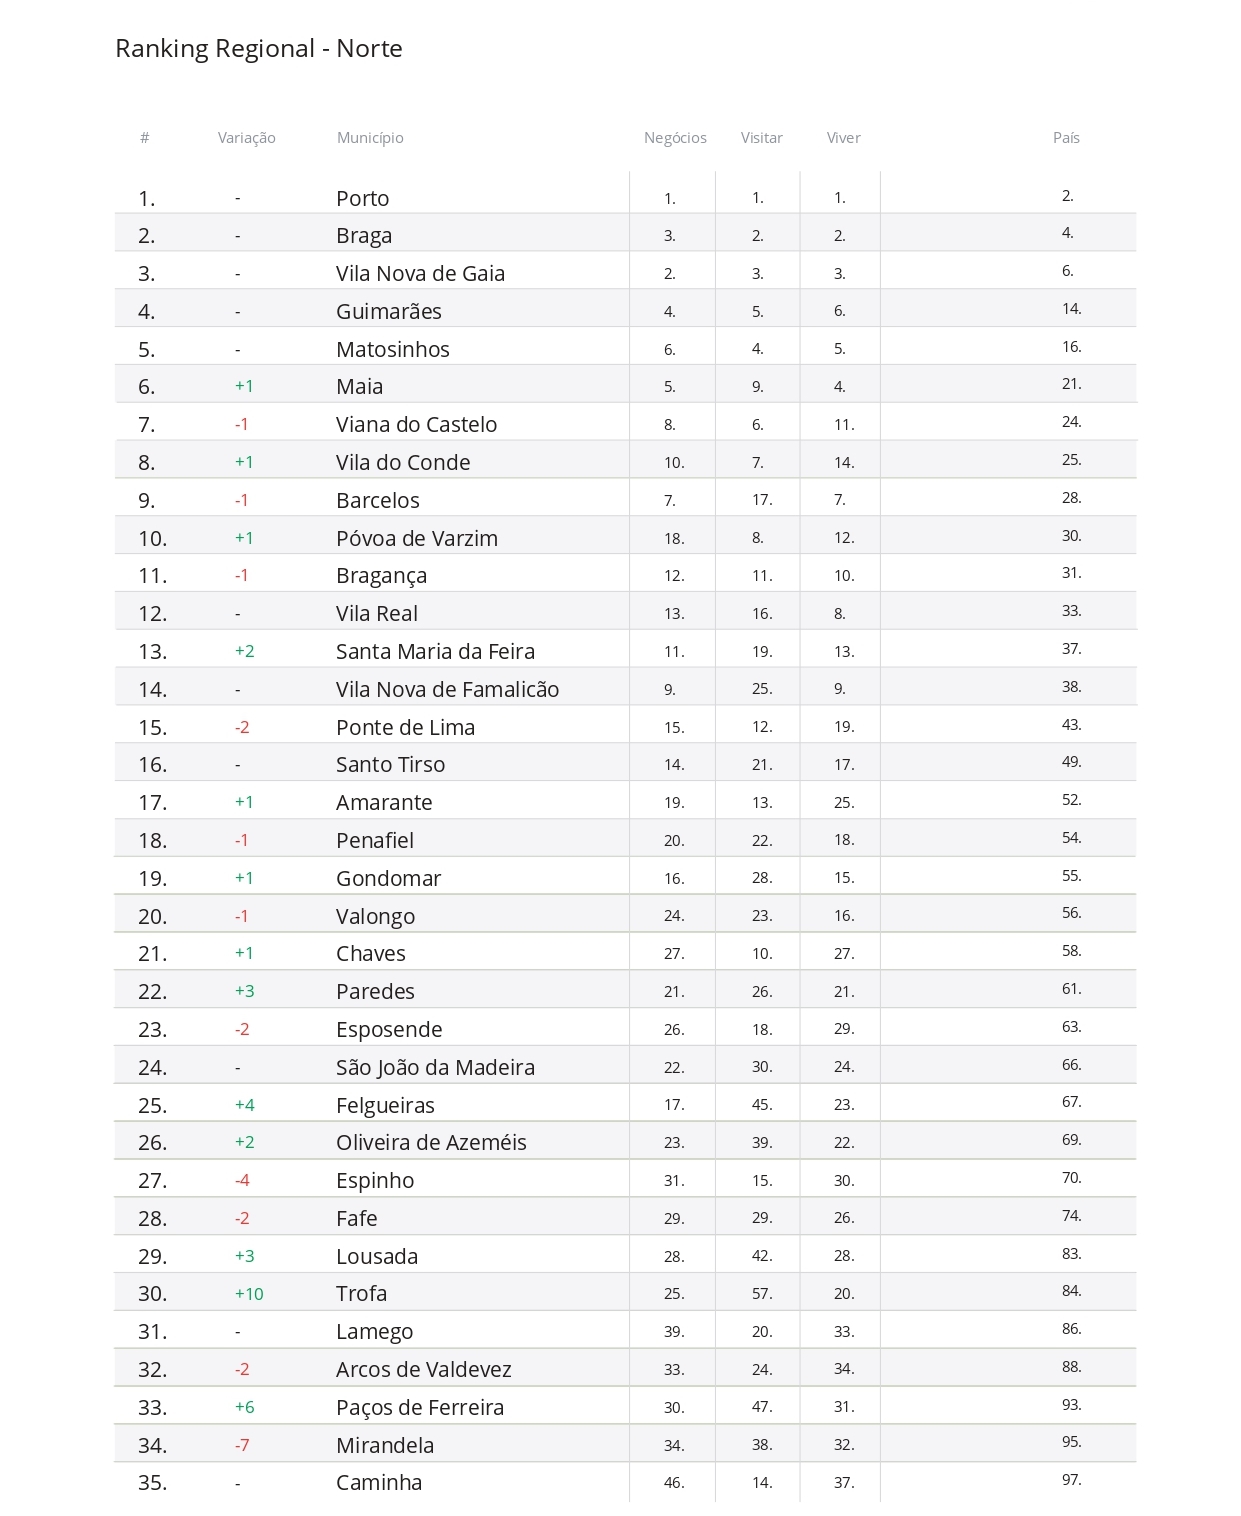The height and width of the screenshot is (1516, 1241).
Task: Select the Viana do Castelo row
Action: coord(625,424)
